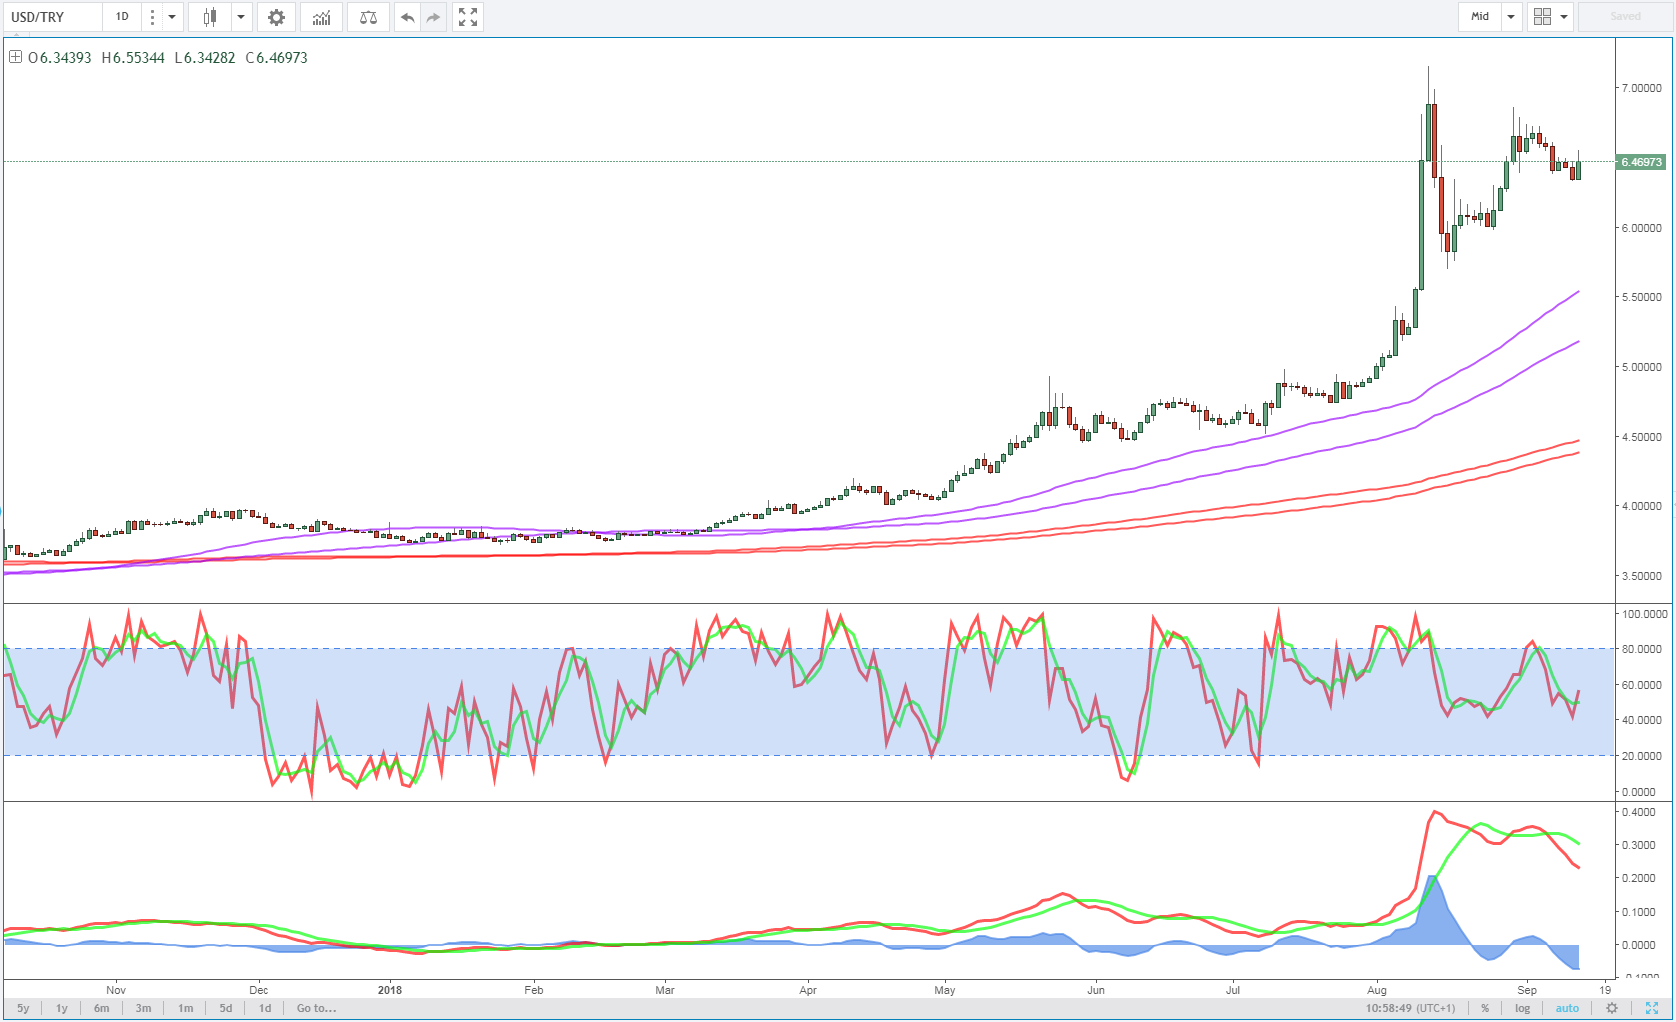The height and width of the screenshot is (1022, 1676).
Task: Open the chart style dropdown arrow
Action: click(x=241, y=17)
